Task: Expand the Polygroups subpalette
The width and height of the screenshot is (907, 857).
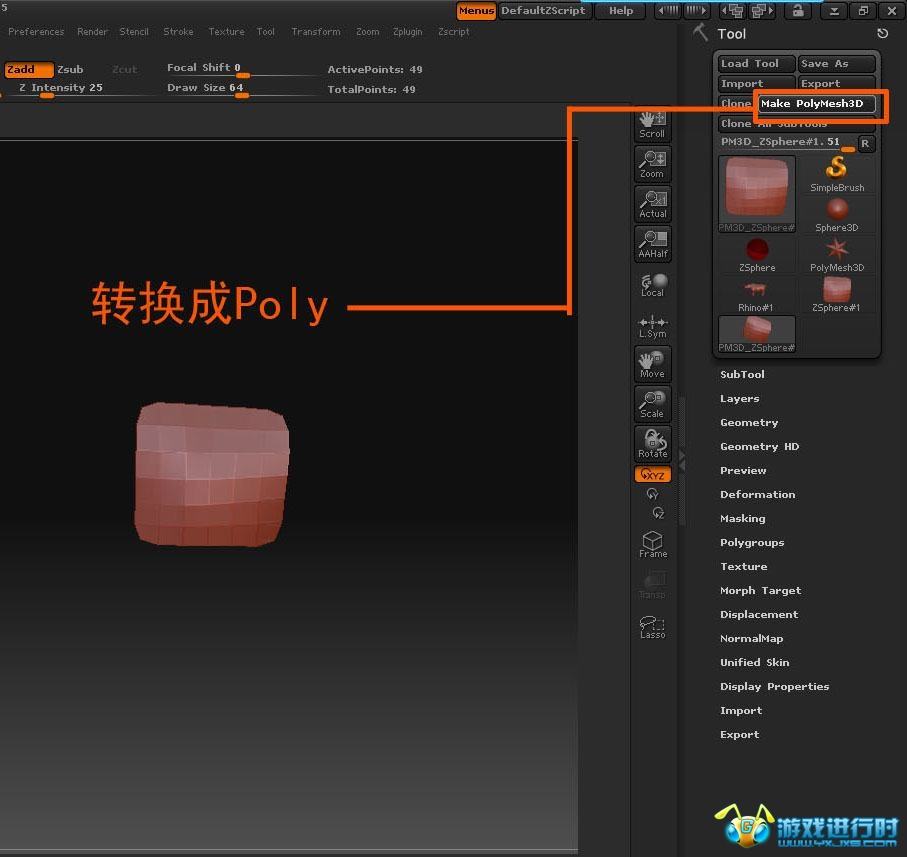Action: click(x=752, y=542)
